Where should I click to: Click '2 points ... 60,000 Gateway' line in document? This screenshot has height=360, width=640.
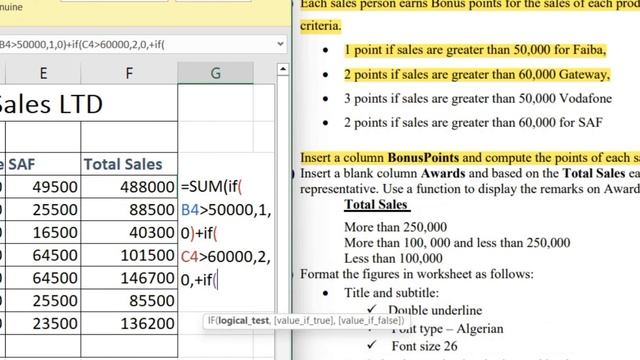coord(477,74)
